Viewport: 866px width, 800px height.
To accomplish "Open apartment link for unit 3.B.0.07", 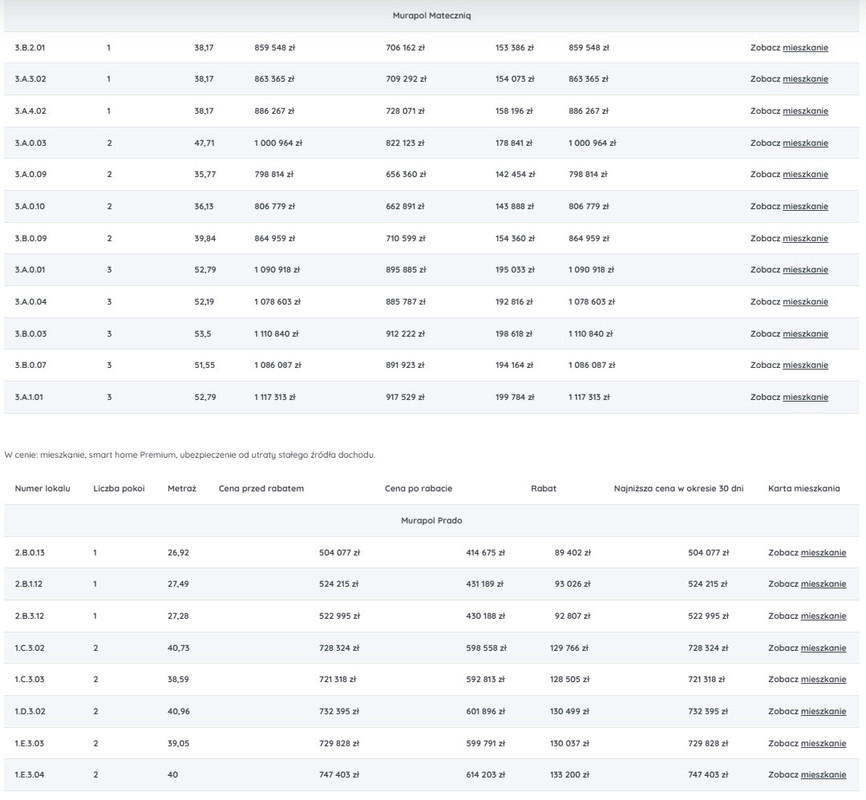I will click(805, 365).
